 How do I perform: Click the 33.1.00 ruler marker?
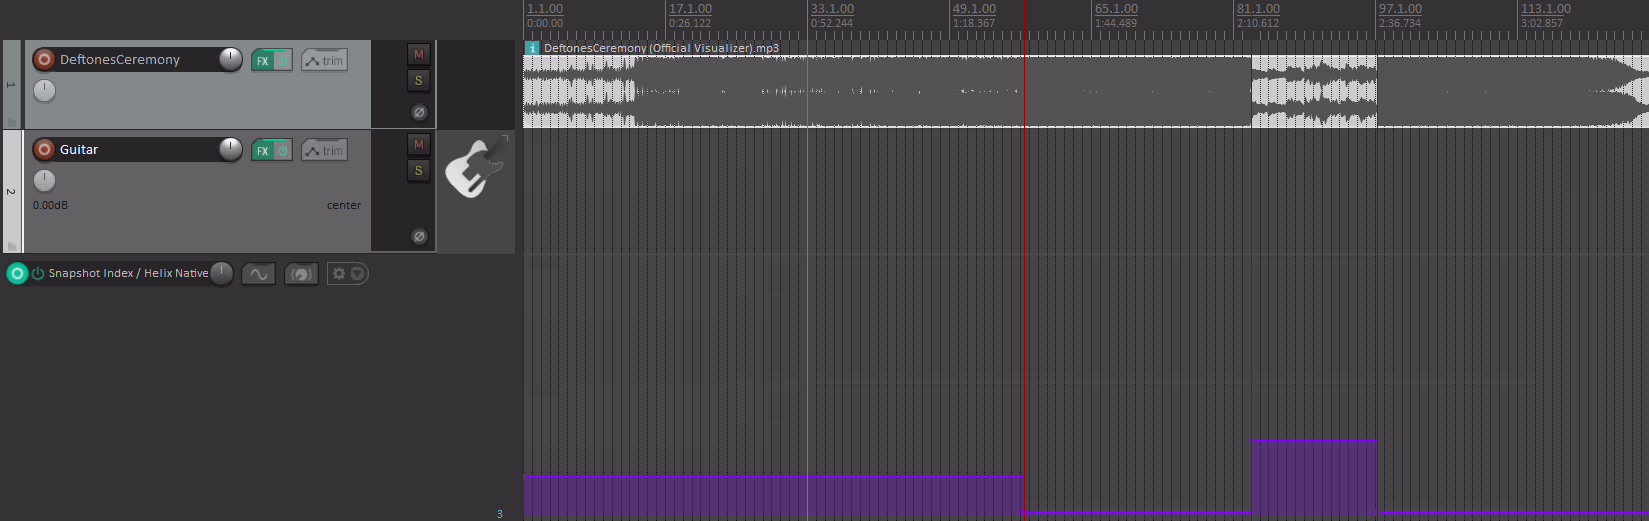pos(832,9)
